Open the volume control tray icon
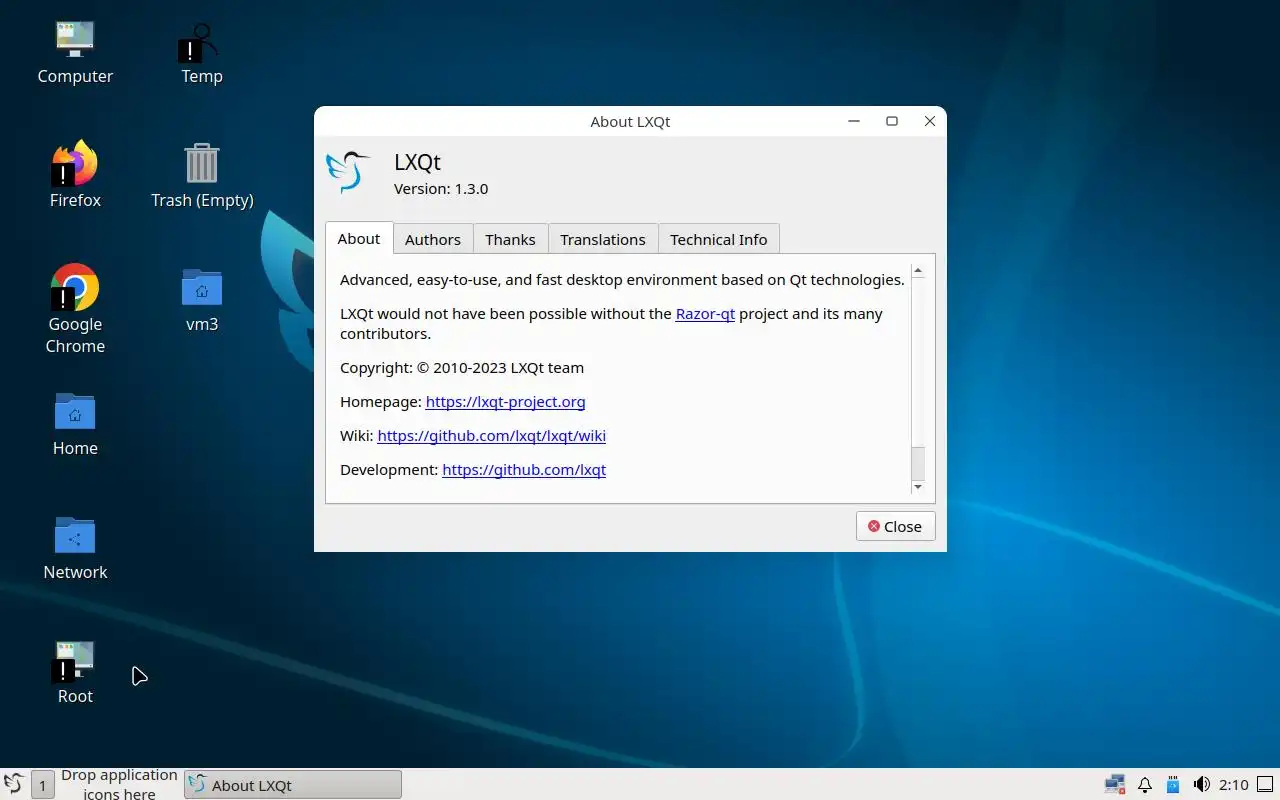The width and height of the screenshot is (1280, 800). 1202,785
